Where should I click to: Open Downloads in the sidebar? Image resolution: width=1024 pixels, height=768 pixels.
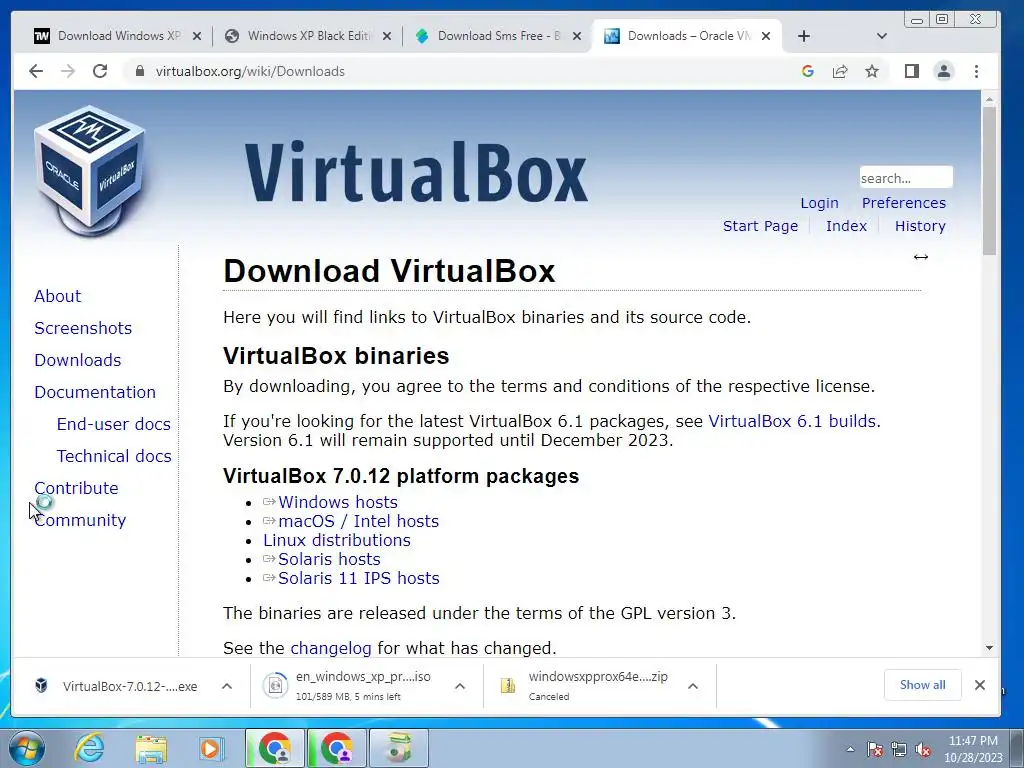(78, 360)
